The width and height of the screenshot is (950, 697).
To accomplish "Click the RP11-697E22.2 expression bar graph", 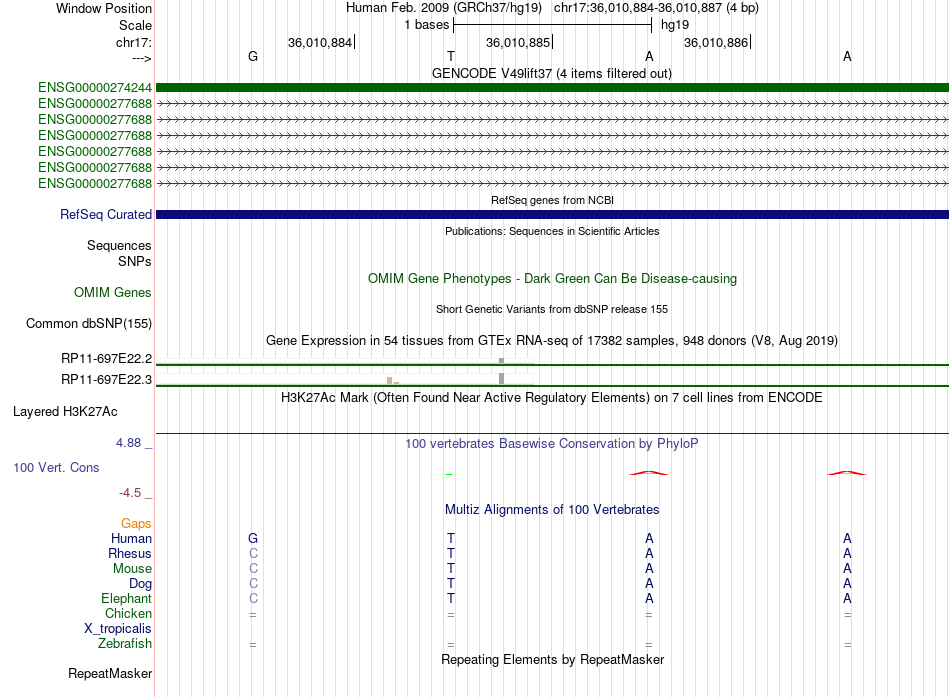I will tap(345, 361).
